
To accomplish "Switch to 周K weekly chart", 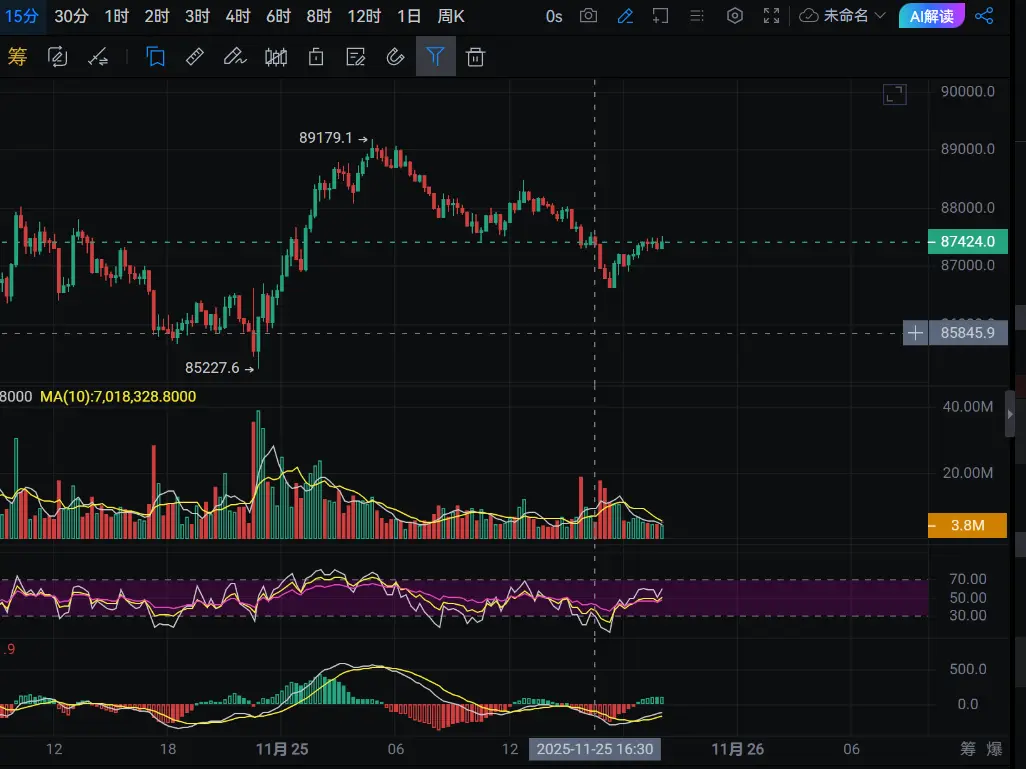I will pos(451,16).
